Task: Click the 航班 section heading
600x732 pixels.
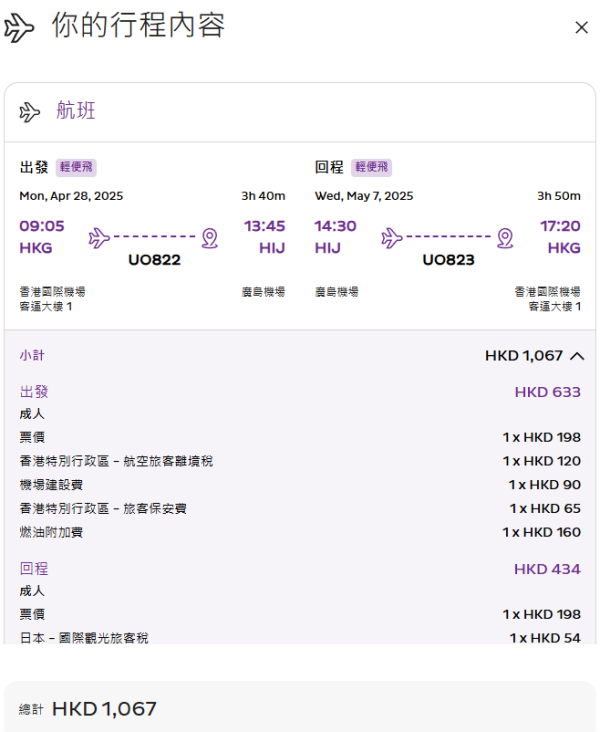Action: pos(76,111)
